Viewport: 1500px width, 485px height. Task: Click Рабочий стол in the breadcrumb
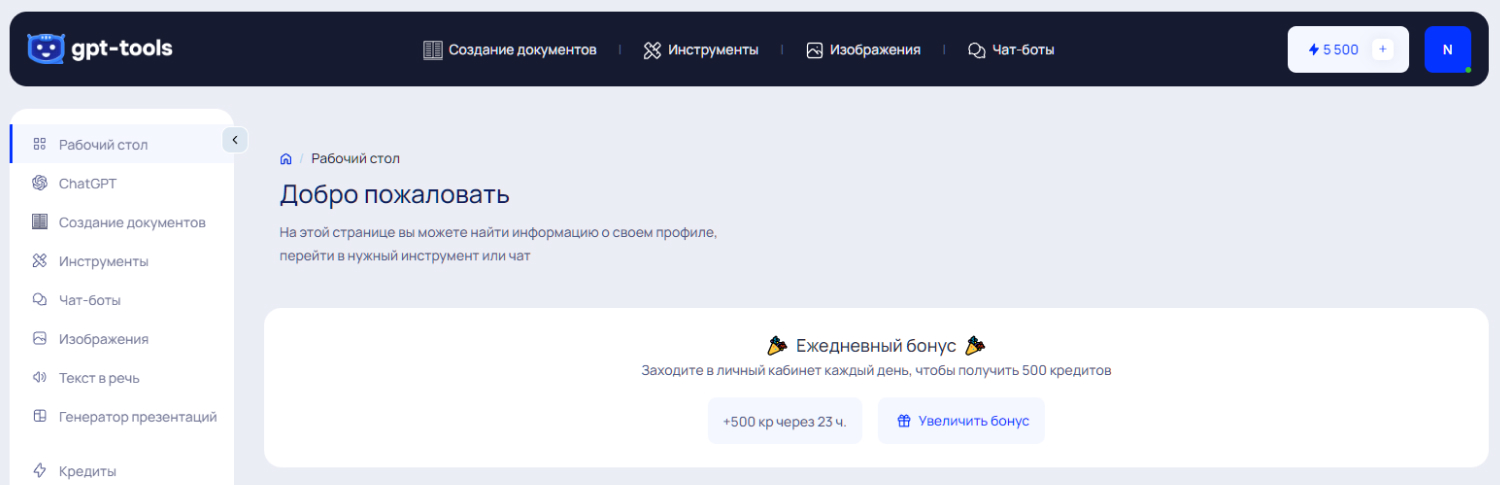(355, 159)
